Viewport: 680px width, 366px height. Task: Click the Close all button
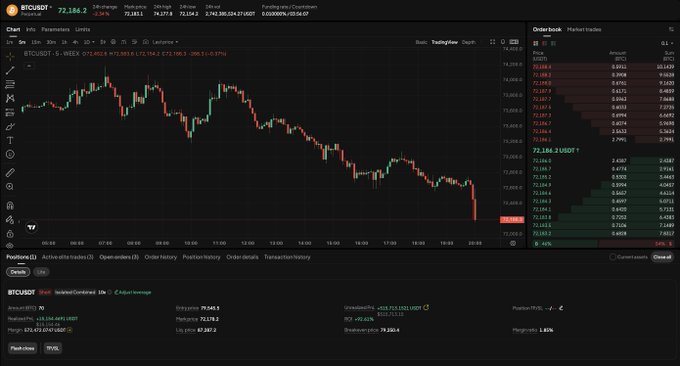pyautogui.click(x=662, y=257)
